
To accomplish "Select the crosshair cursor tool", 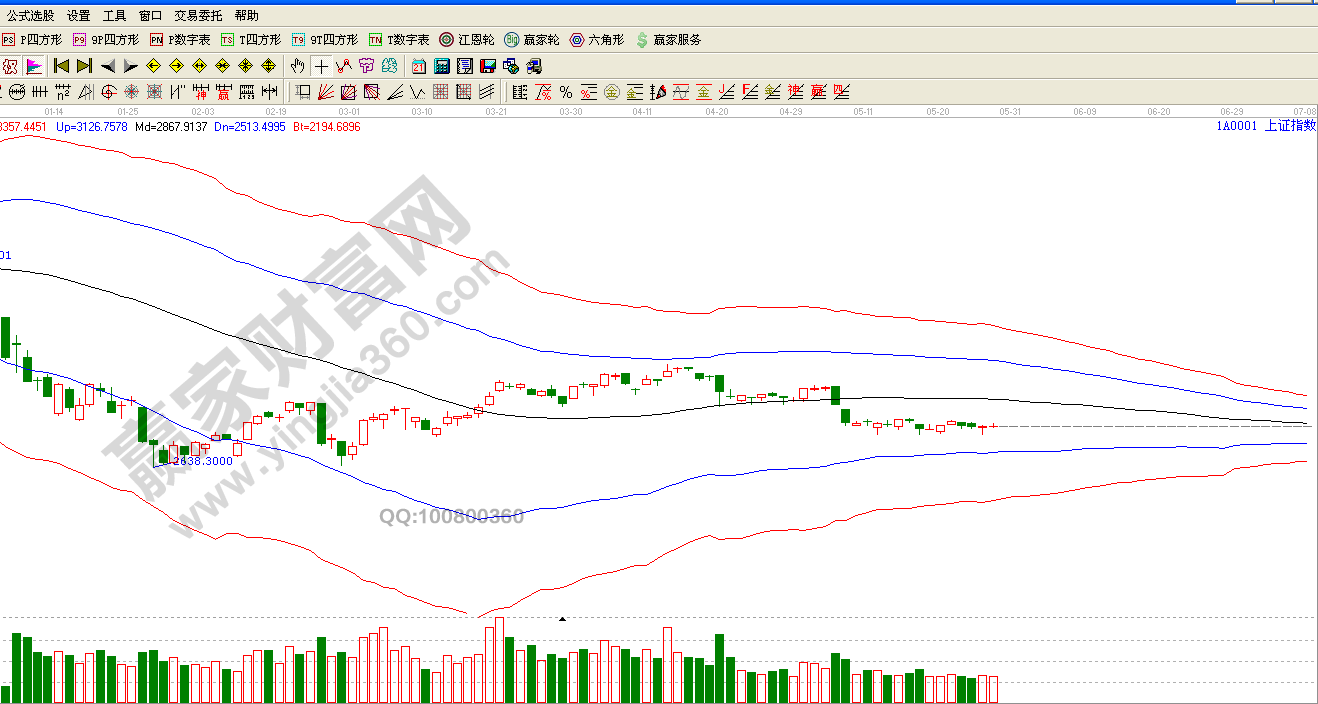I will 320,67.
